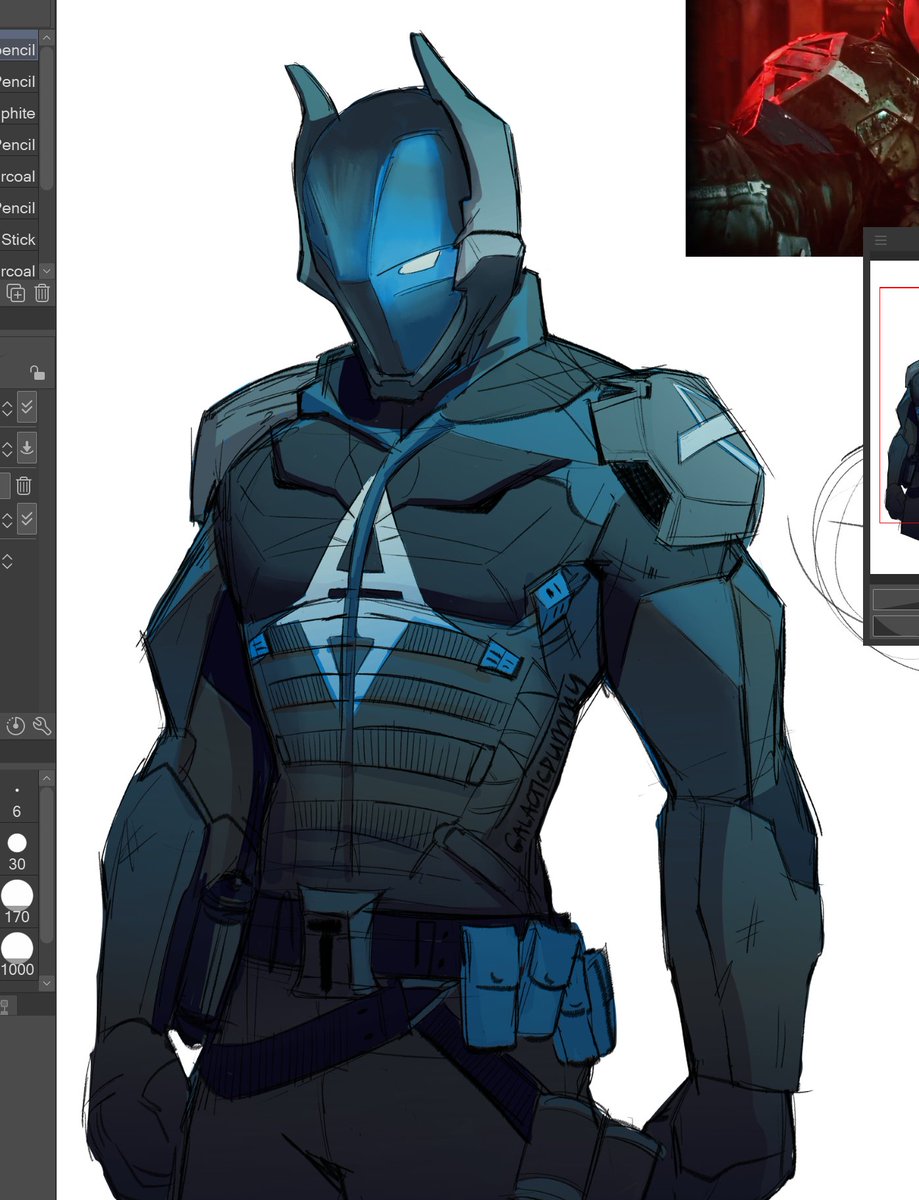Toggle the lock icon in tool property panel
This screenshot has height=1200, width=919.
[x=36, y=373]
